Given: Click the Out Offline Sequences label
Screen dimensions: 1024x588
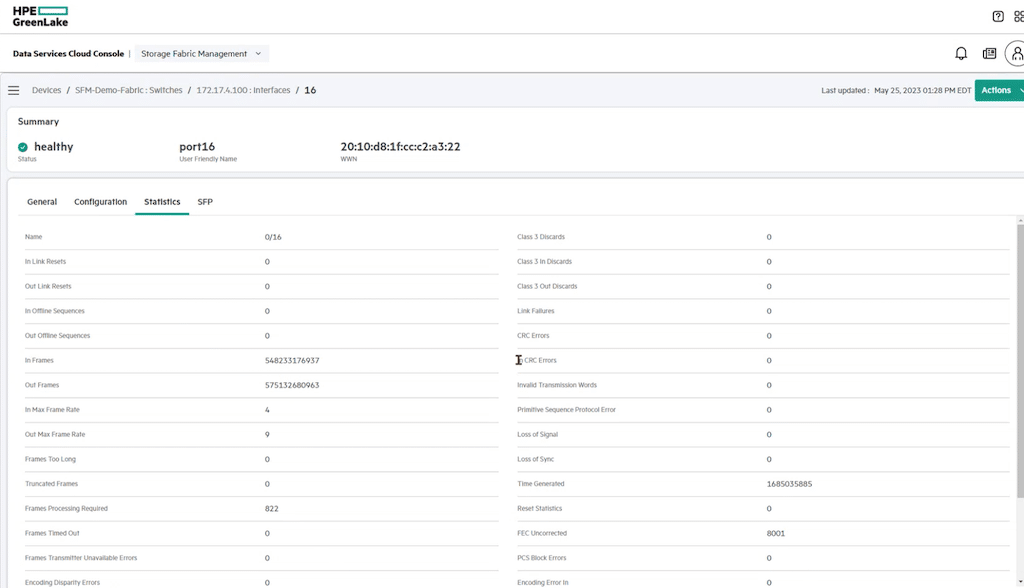Looking at the screenshot, I should (x=57, y=336).
